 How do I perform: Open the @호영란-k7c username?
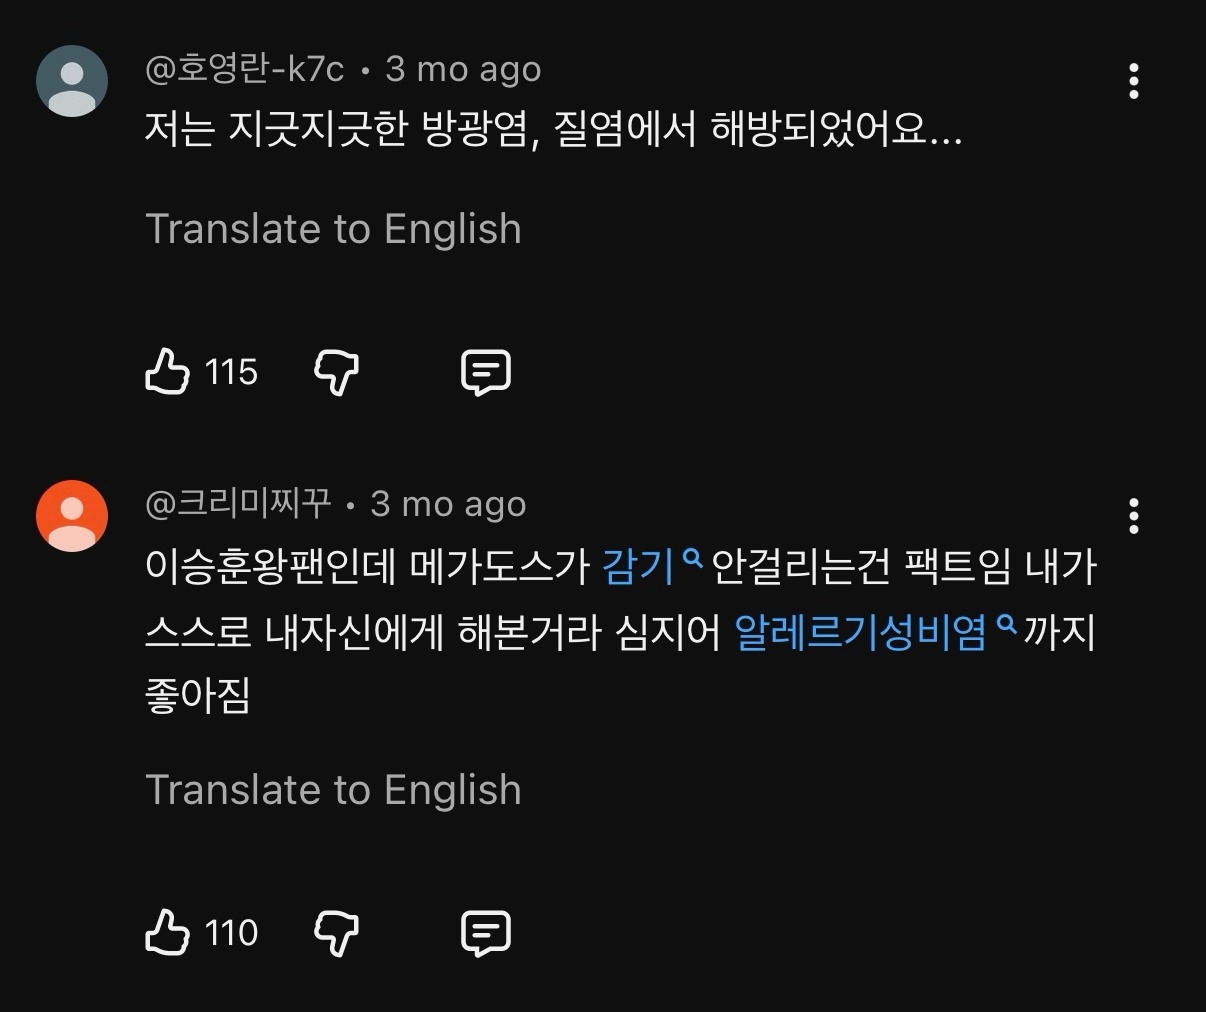click(x=245, y=69)
